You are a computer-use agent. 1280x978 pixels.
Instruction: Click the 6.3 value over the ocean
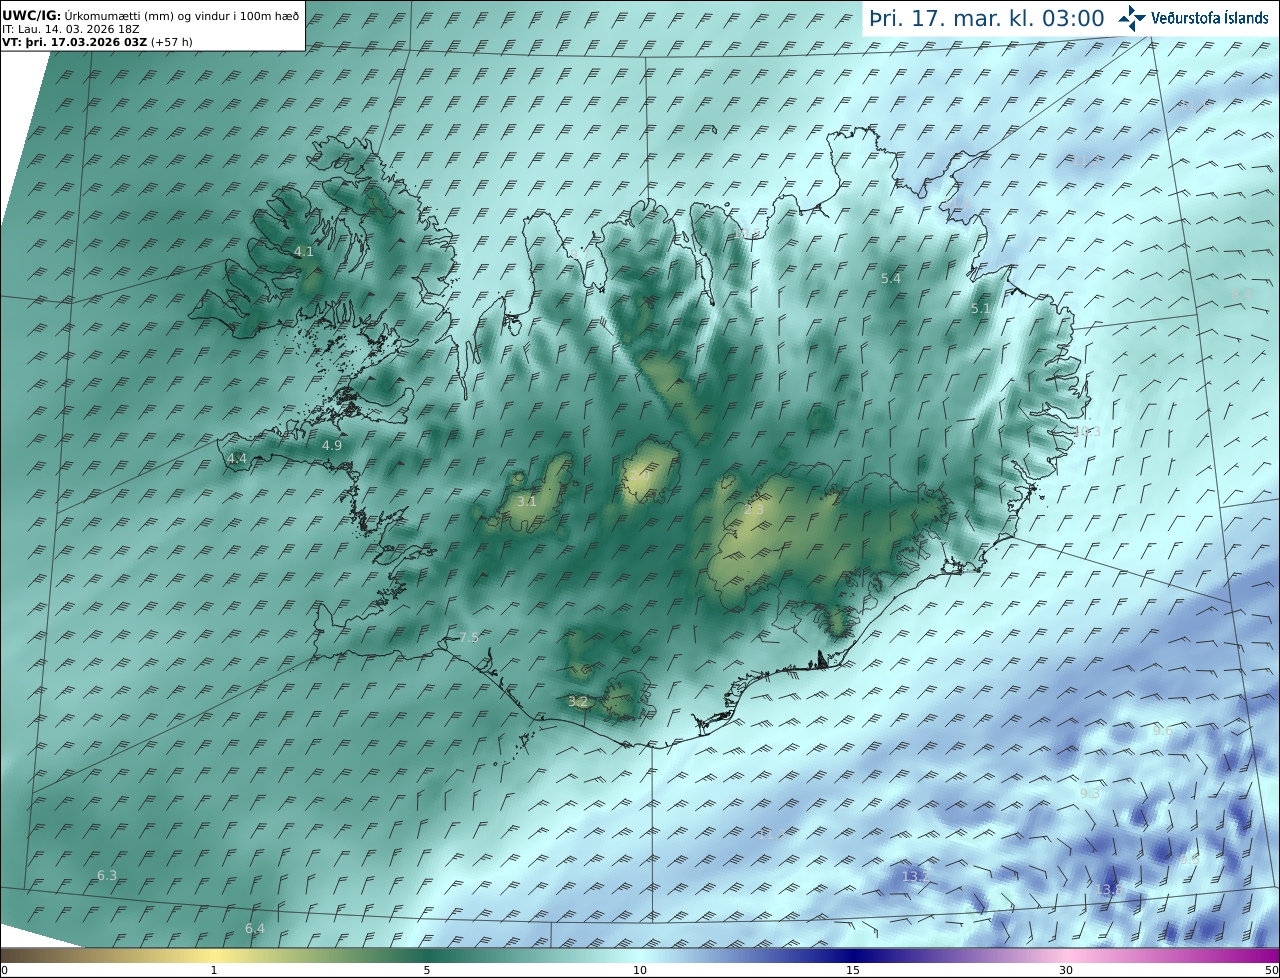pyautogui.click(x=107, y=876)
